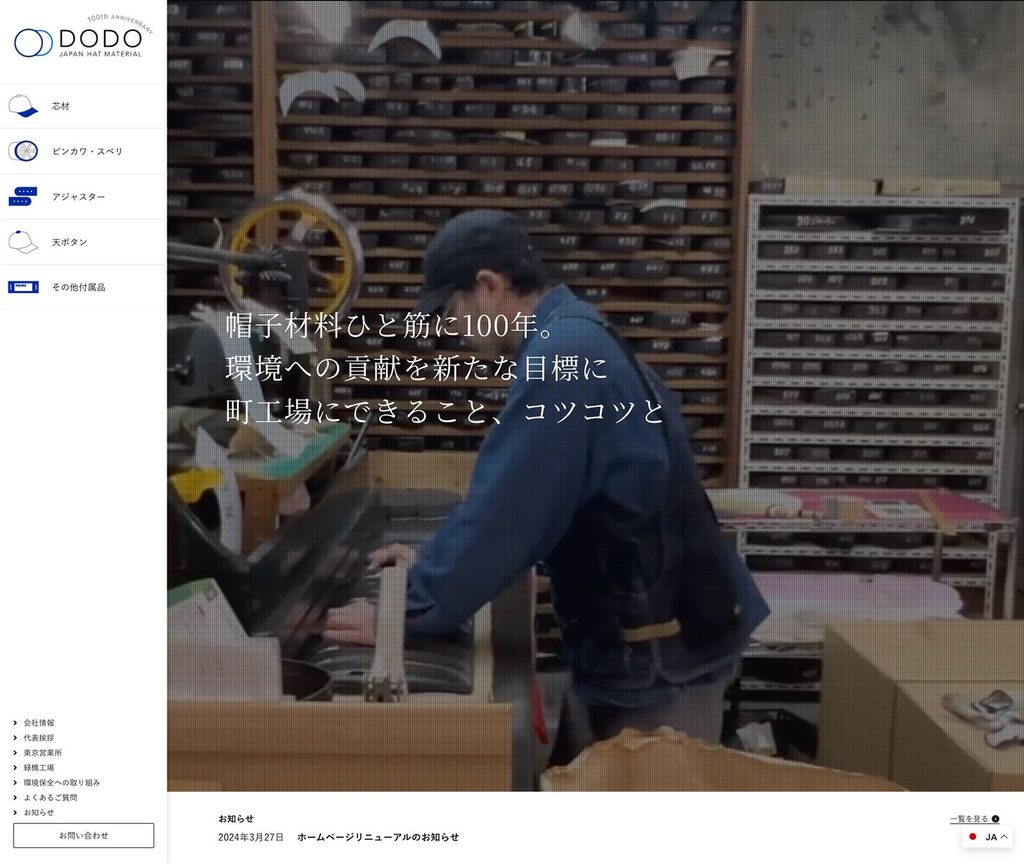Open the 芯材 menu item
This screenshot has width=1024, height=864.
pyautogui.click(x=84, y=106)
